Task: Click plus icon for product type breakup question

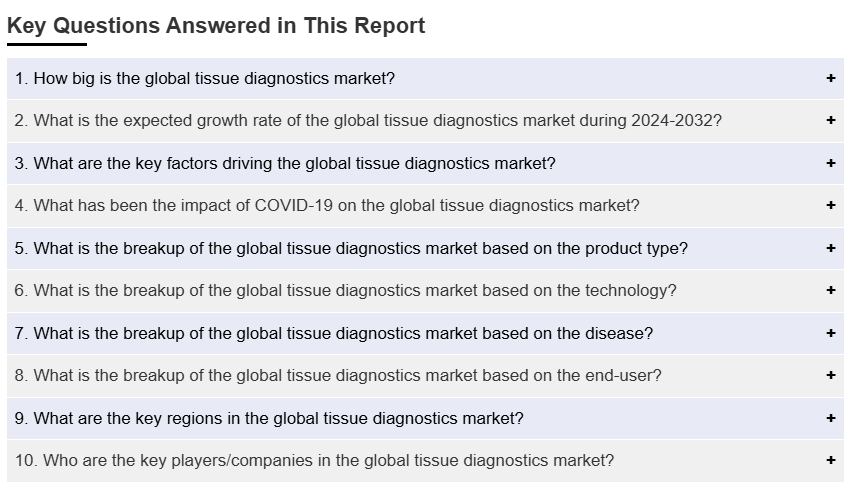Action: [x=830, y=248]
